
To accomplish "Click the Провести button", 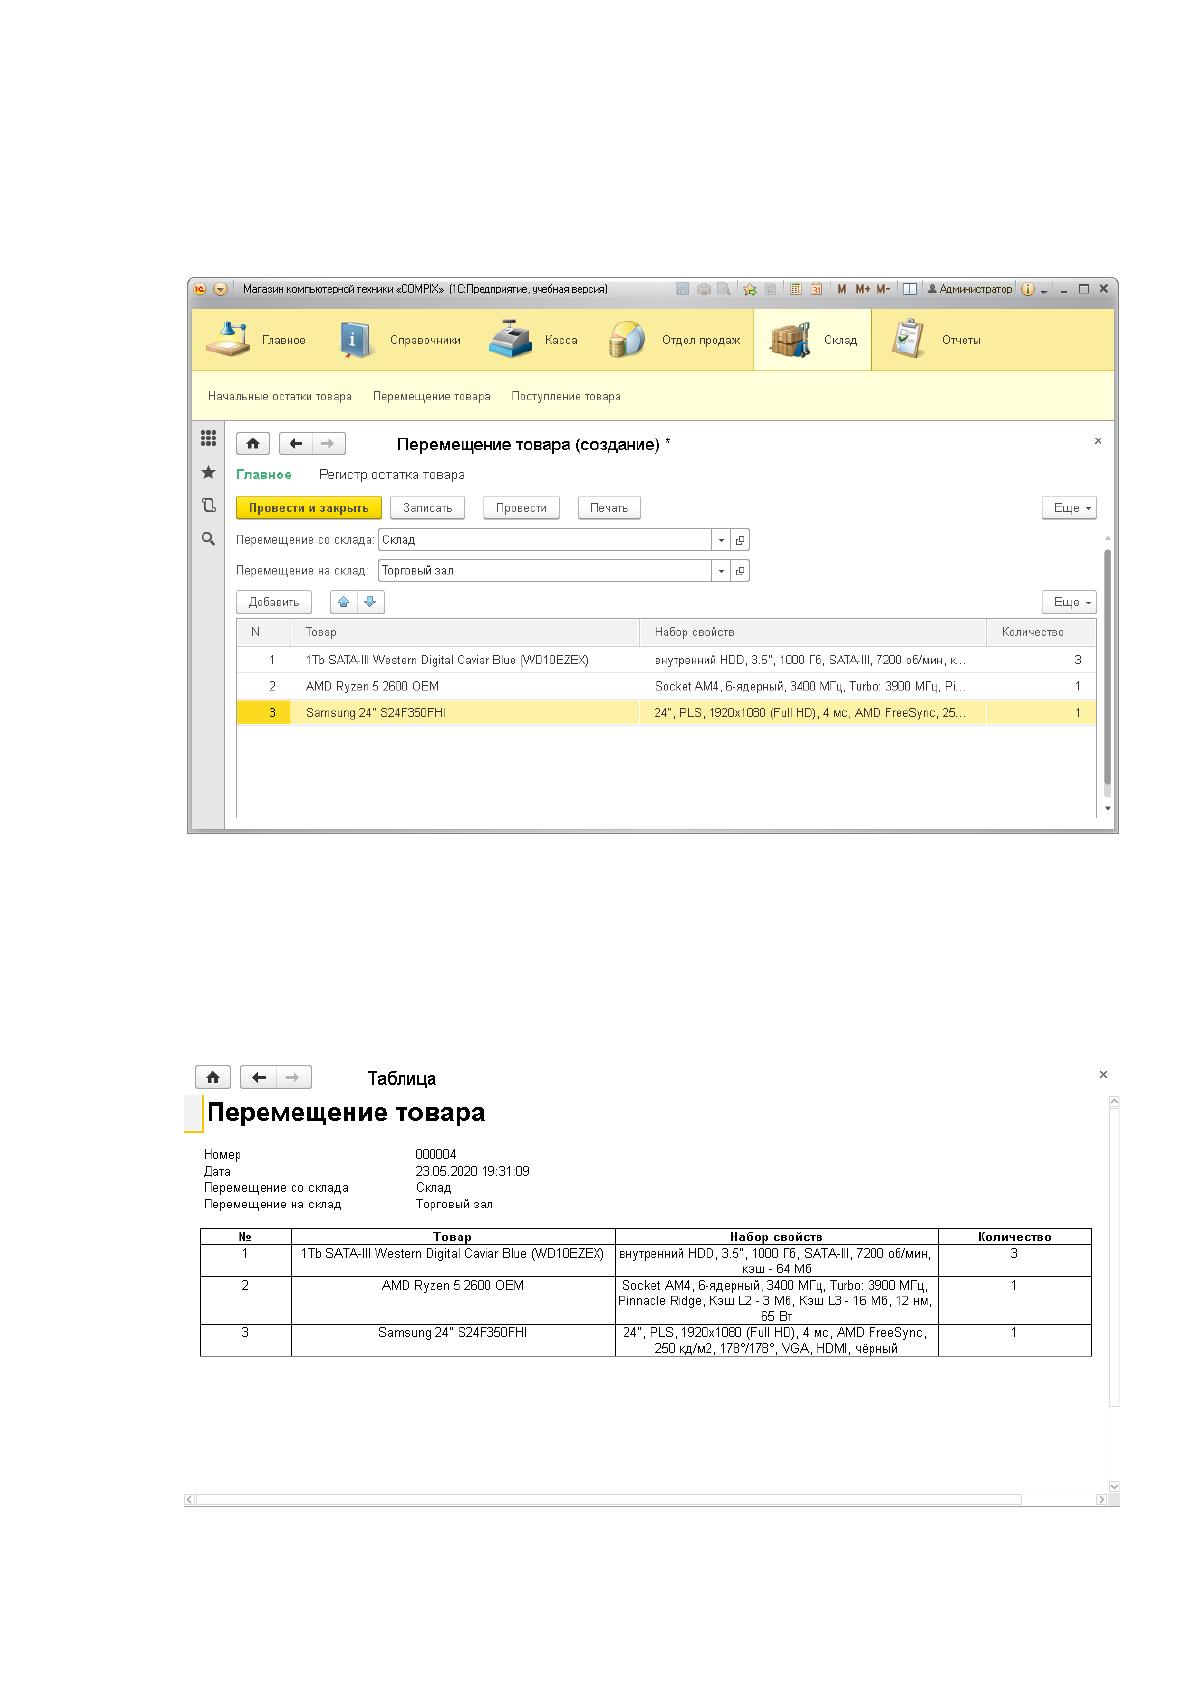I will 521,508.
